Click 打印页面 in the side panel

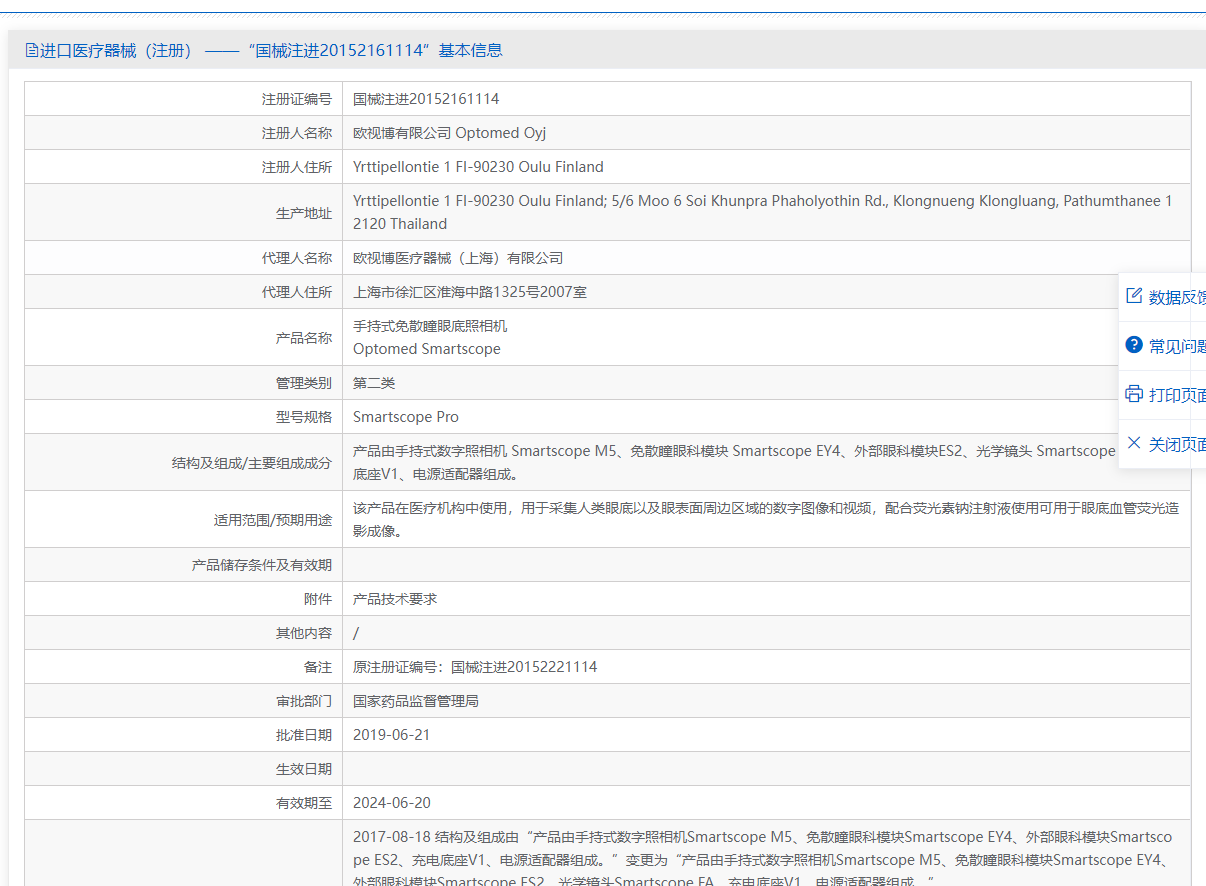click(x=1177, y=395)
